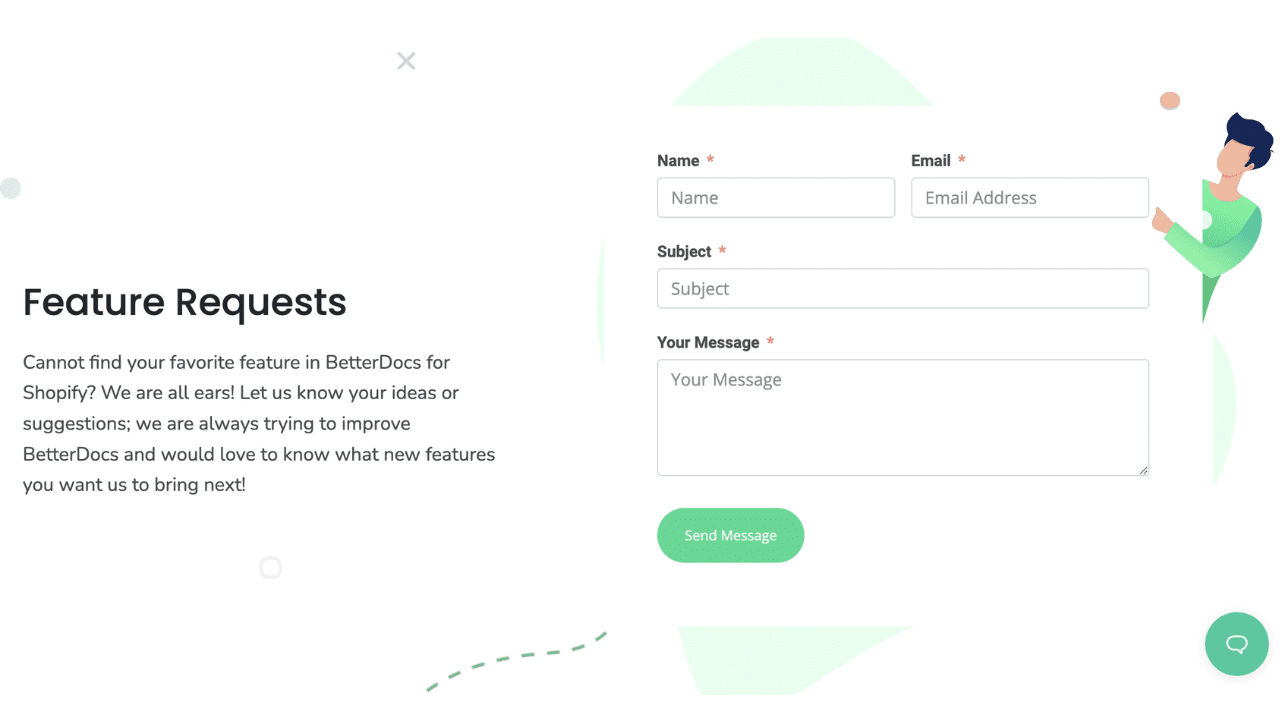
Task: Click the chat bubble icon bottom right
Action: pyautogui.click(x=1237, y=644)
